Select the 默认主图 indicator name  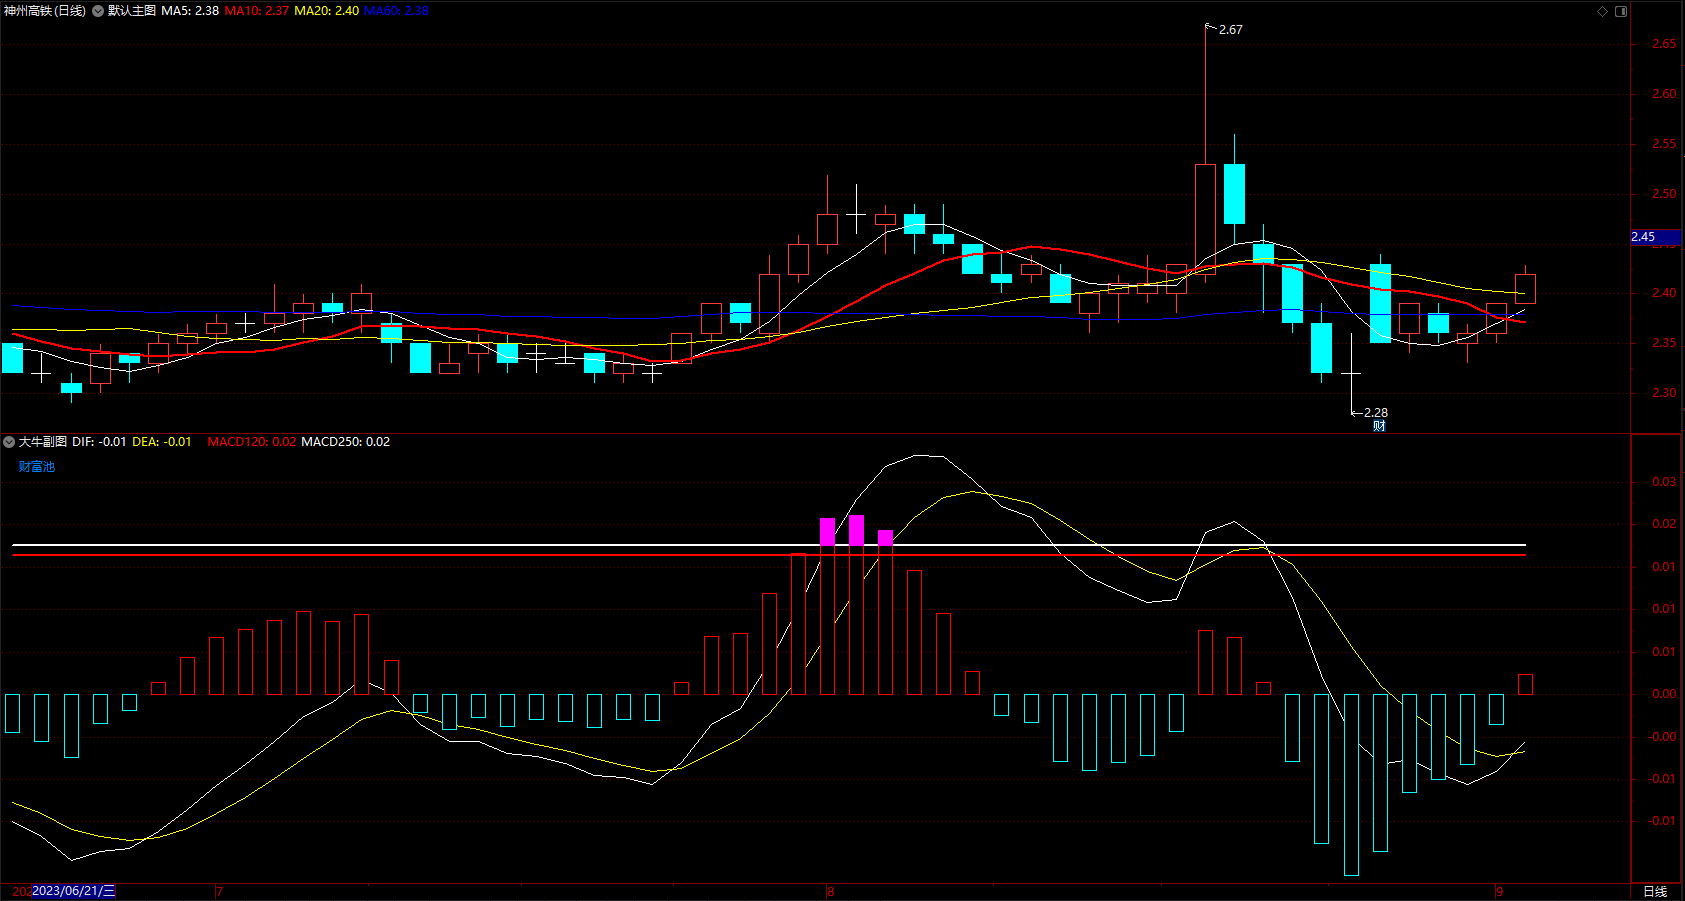(132, 11)
